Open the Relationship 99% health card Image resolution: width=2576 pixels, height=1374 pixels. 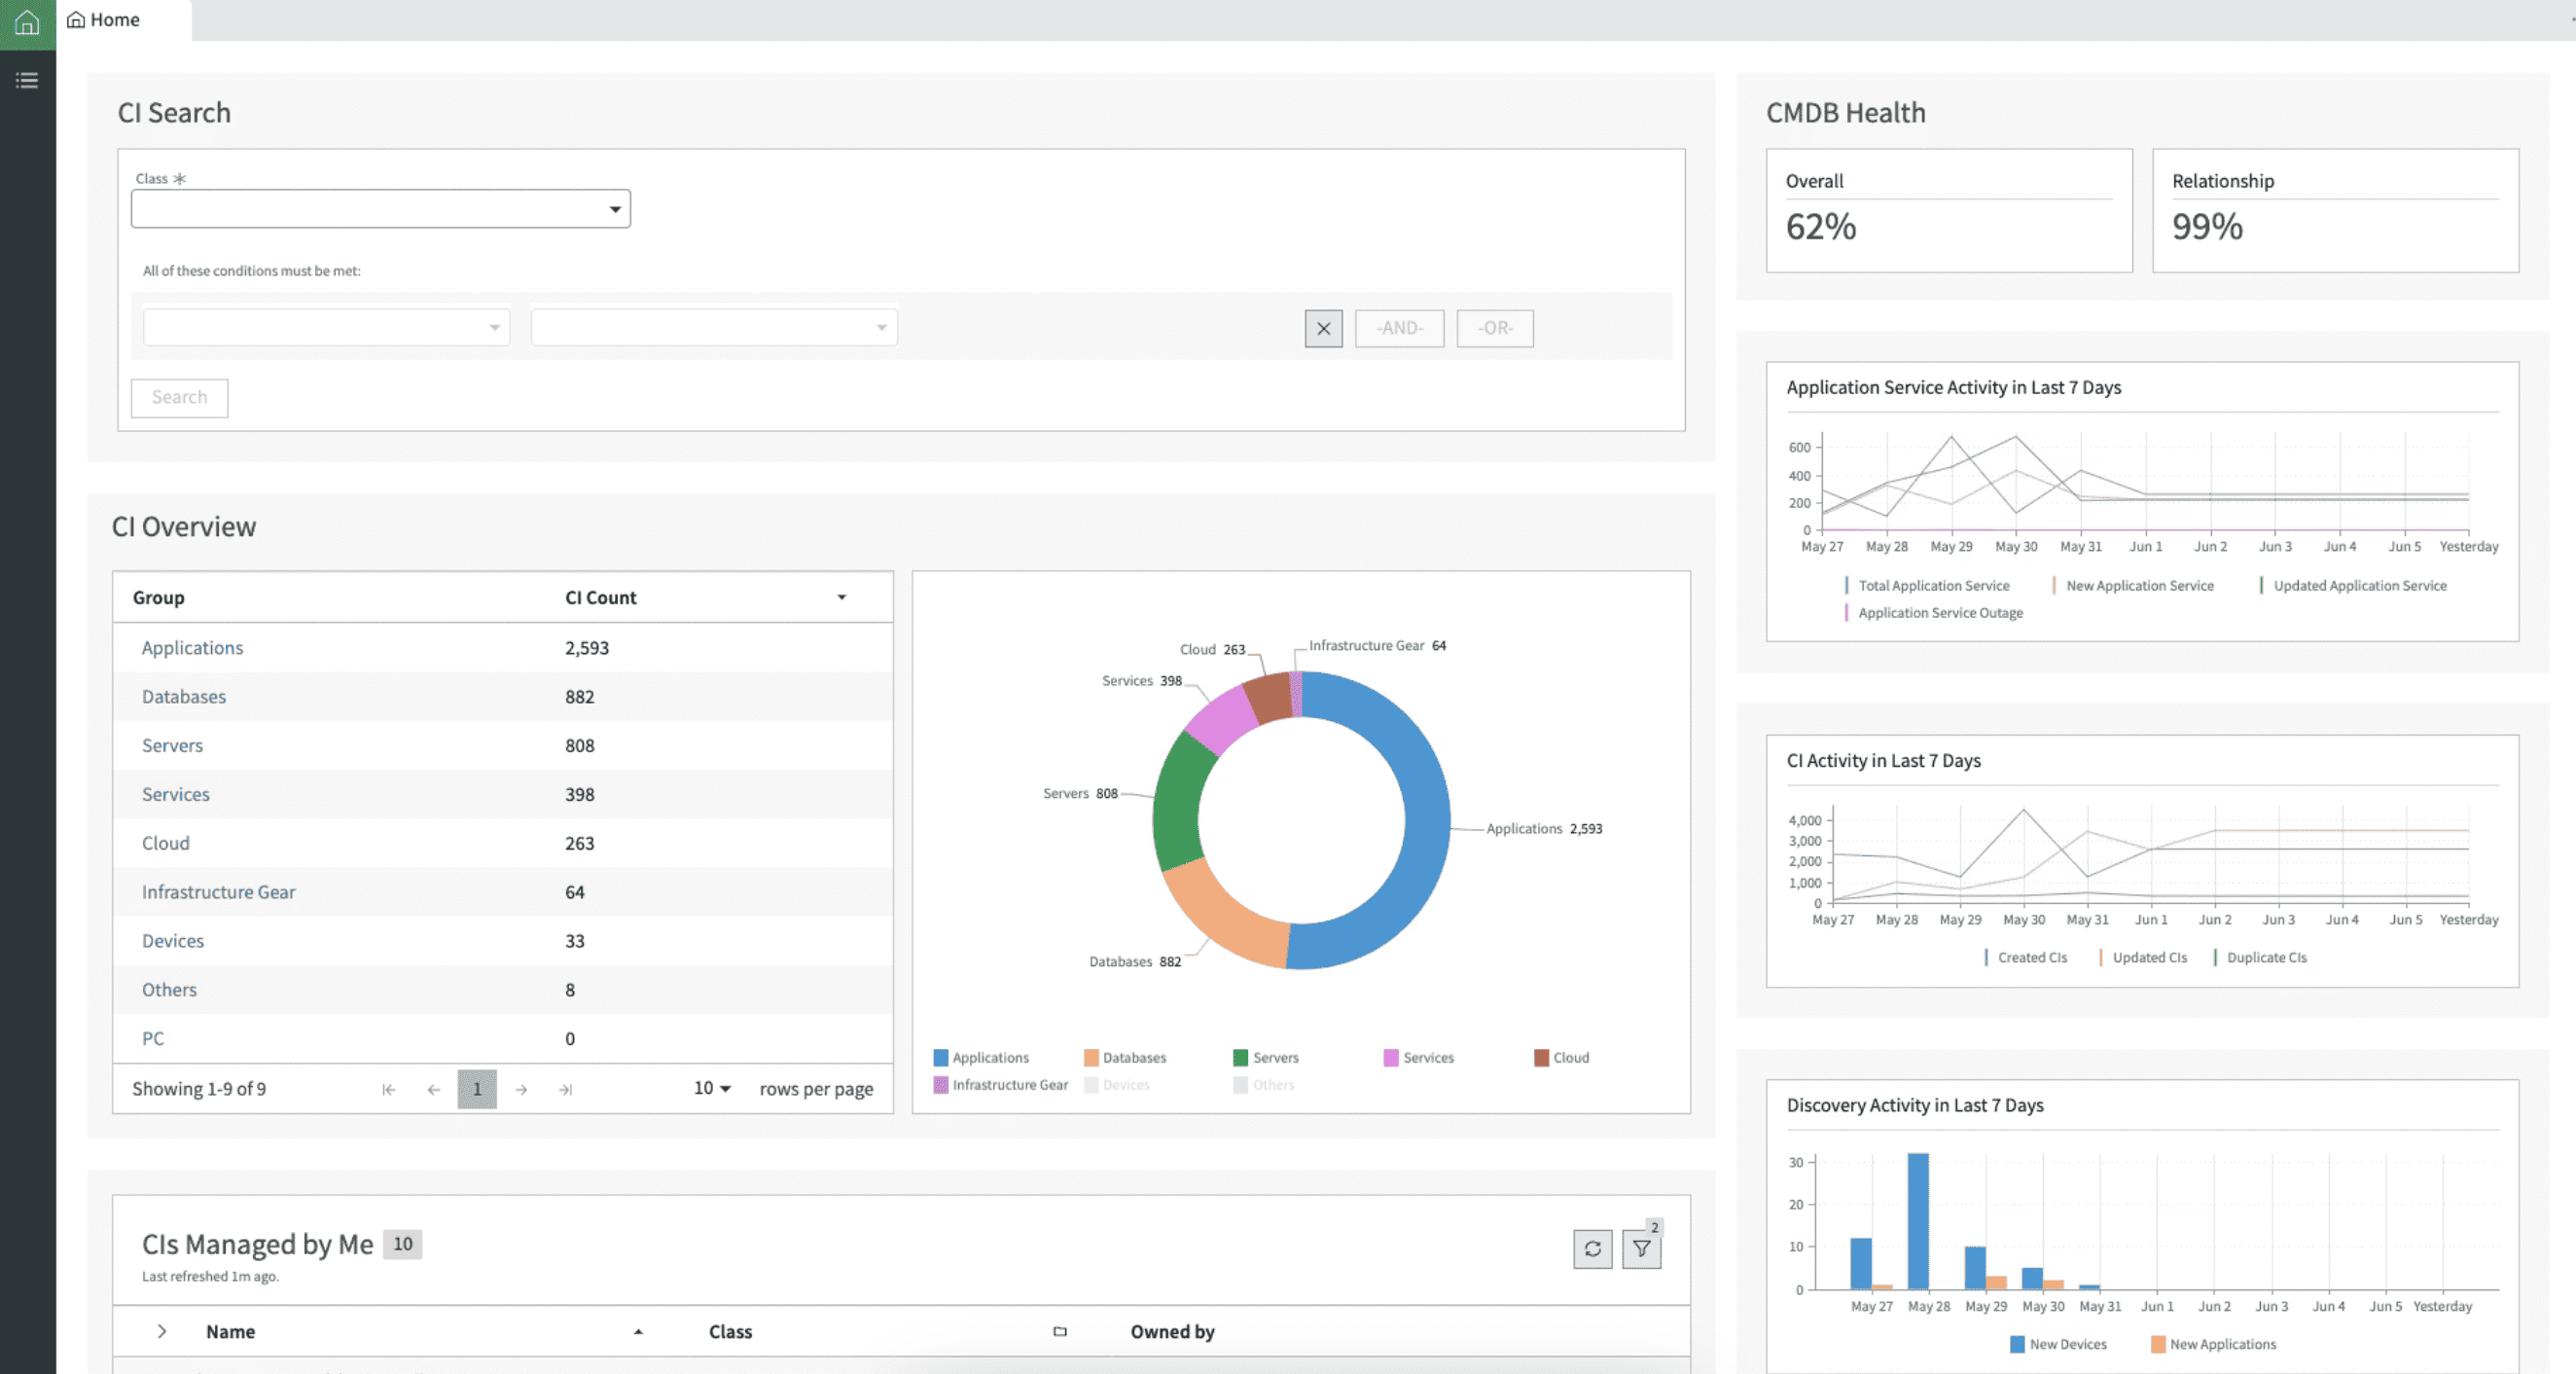pos(2335,211)
